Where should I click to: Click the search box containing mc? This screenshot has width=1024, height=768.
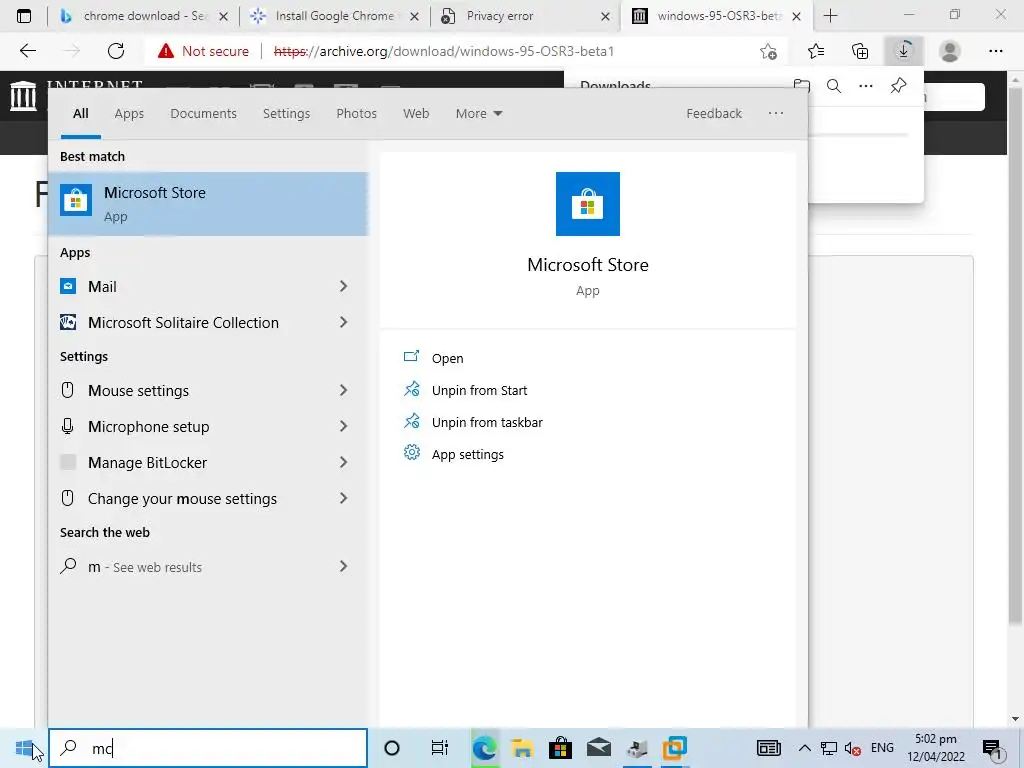[x=208, y=748]
